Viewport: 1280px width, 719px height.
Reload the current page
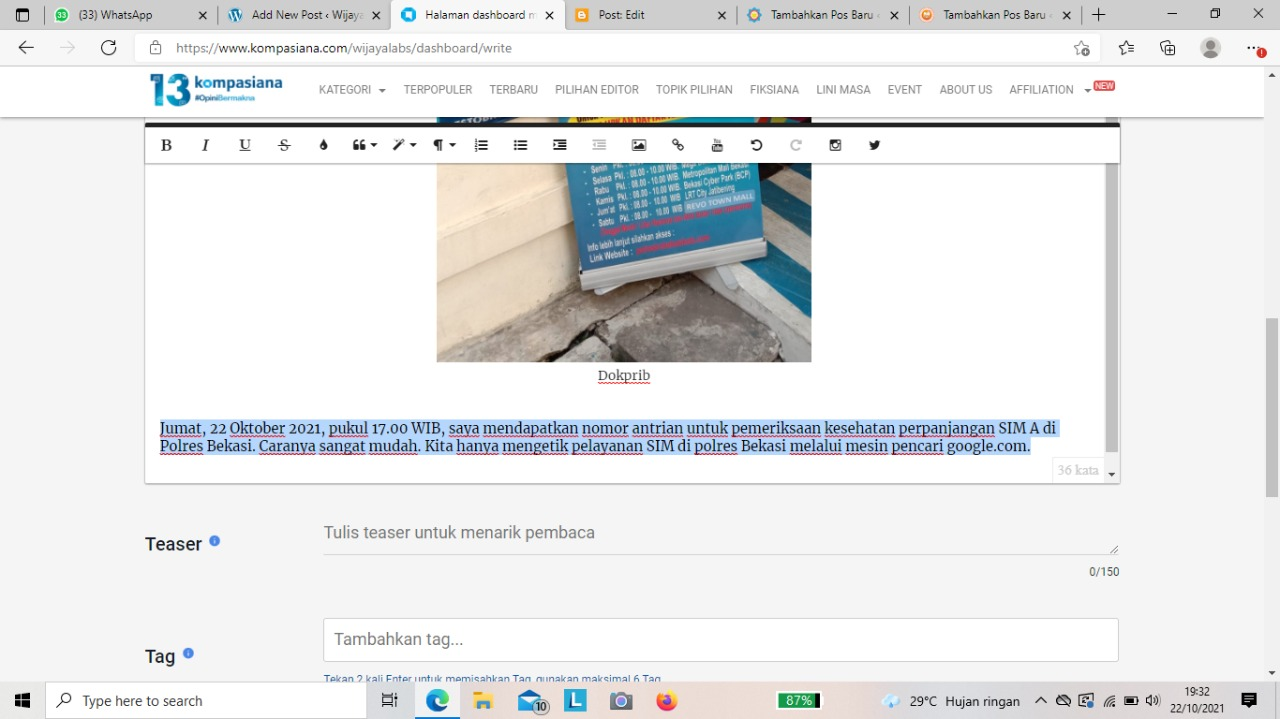[109, 48]
